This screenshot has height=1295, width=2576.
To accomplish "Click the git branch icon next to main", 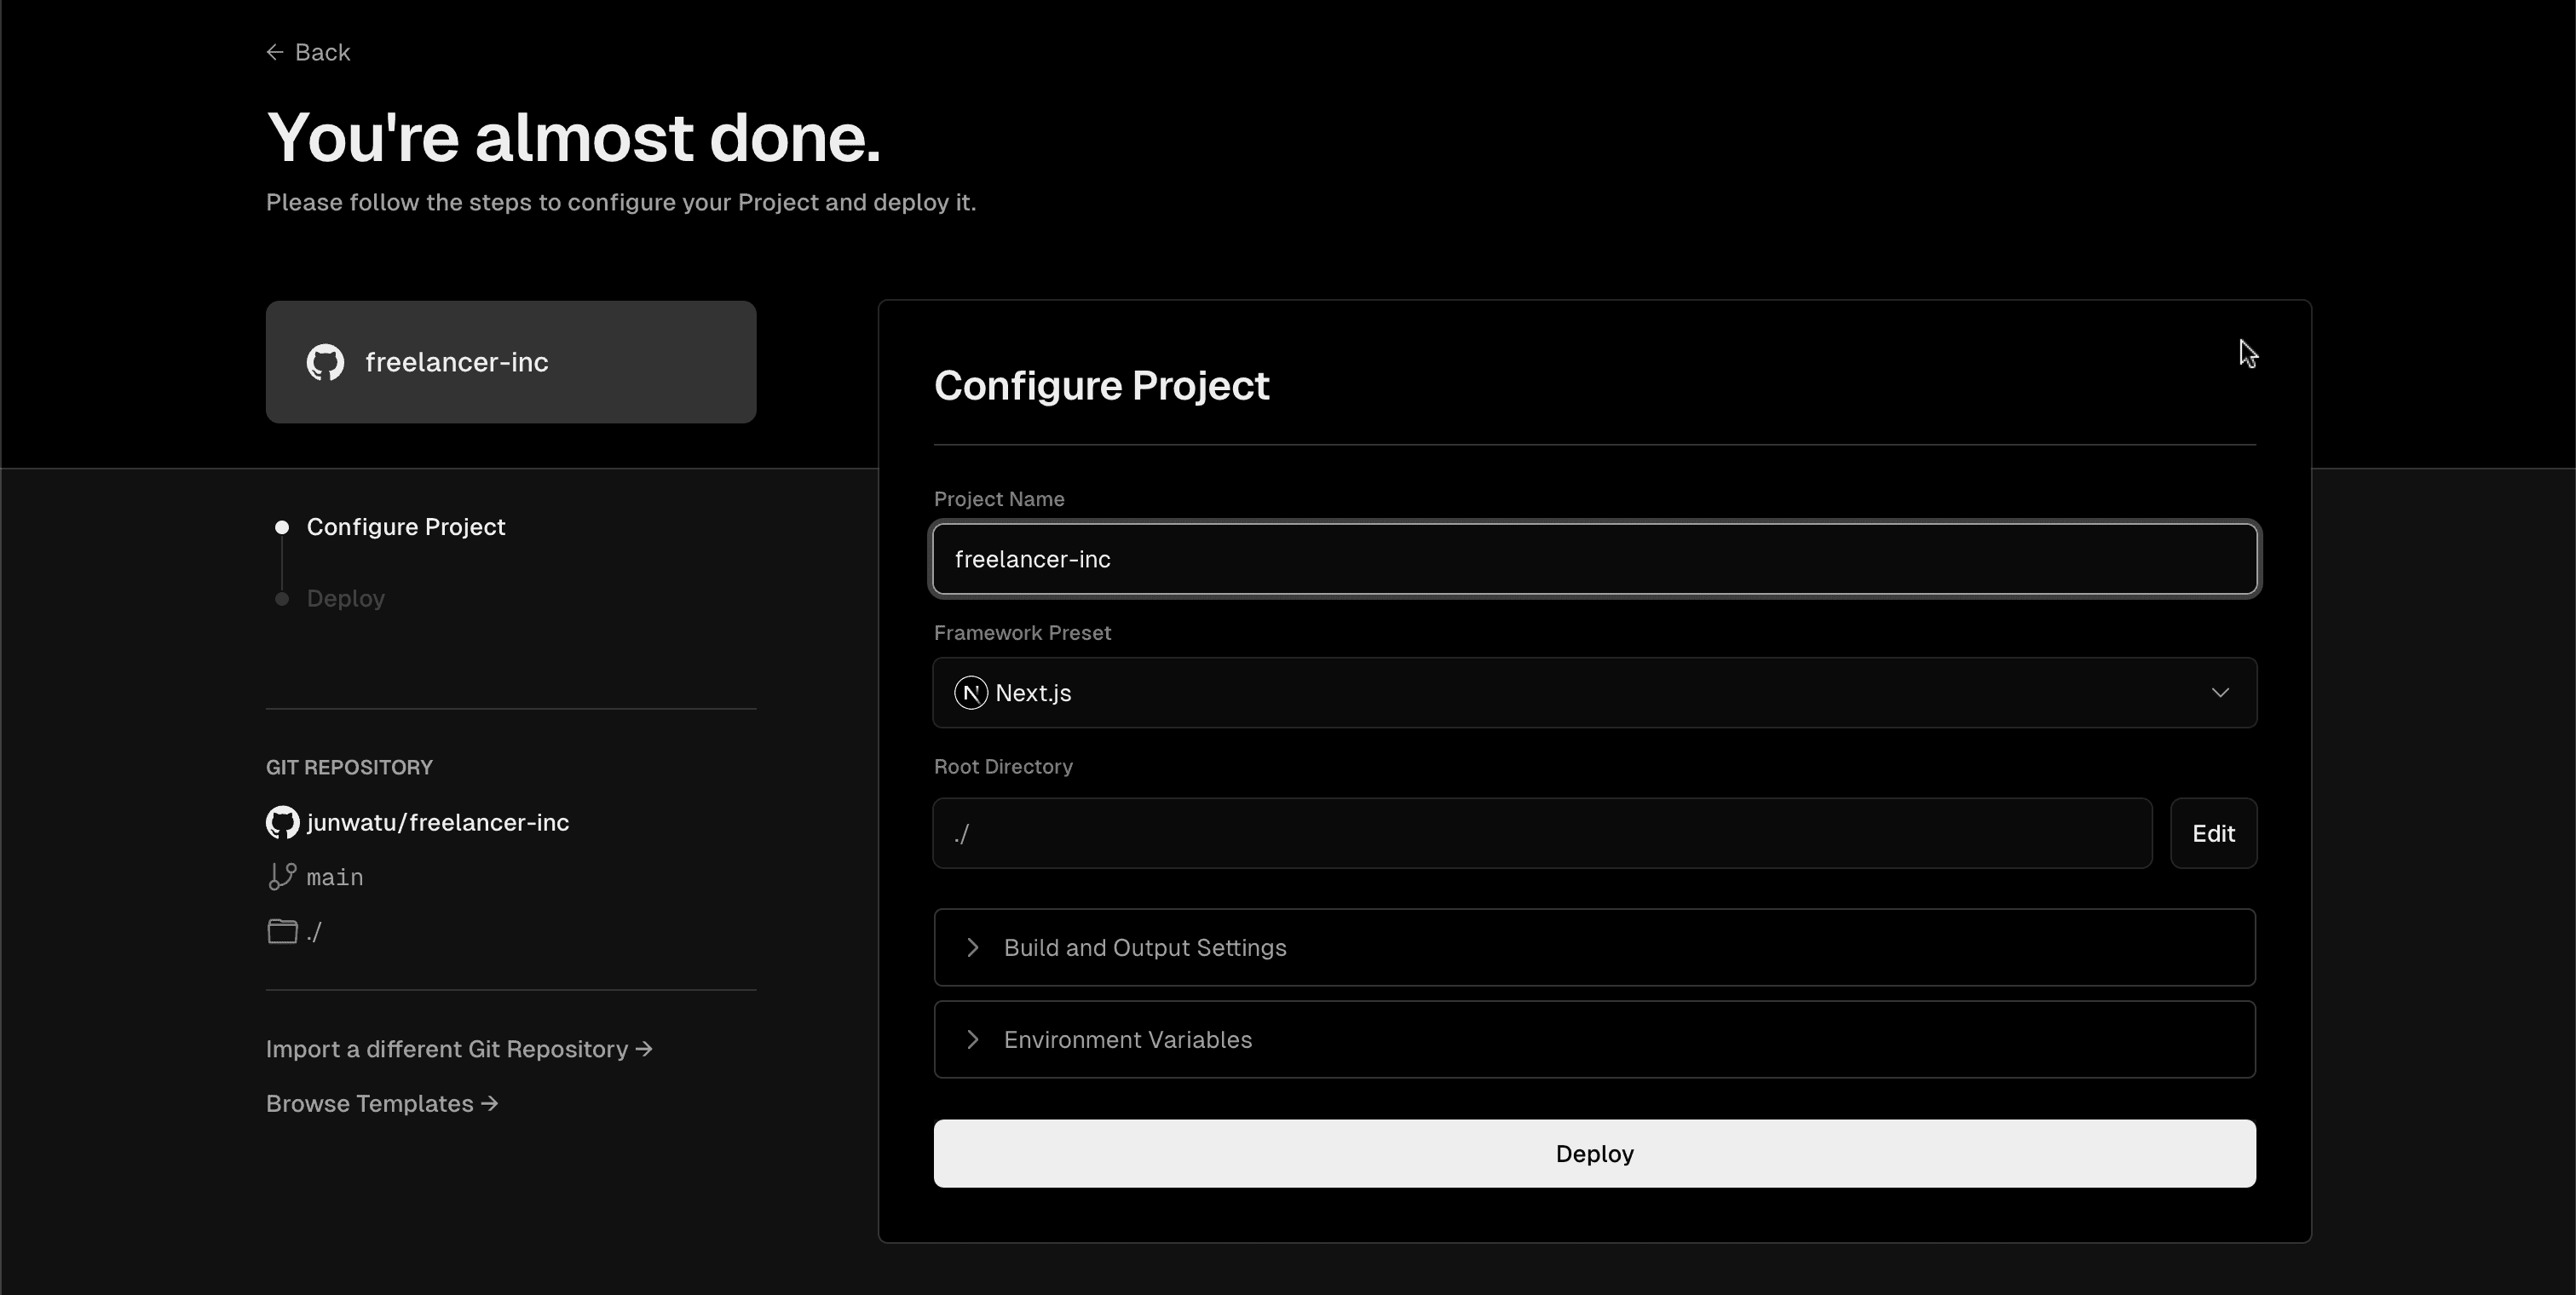I will coord(282,877).
